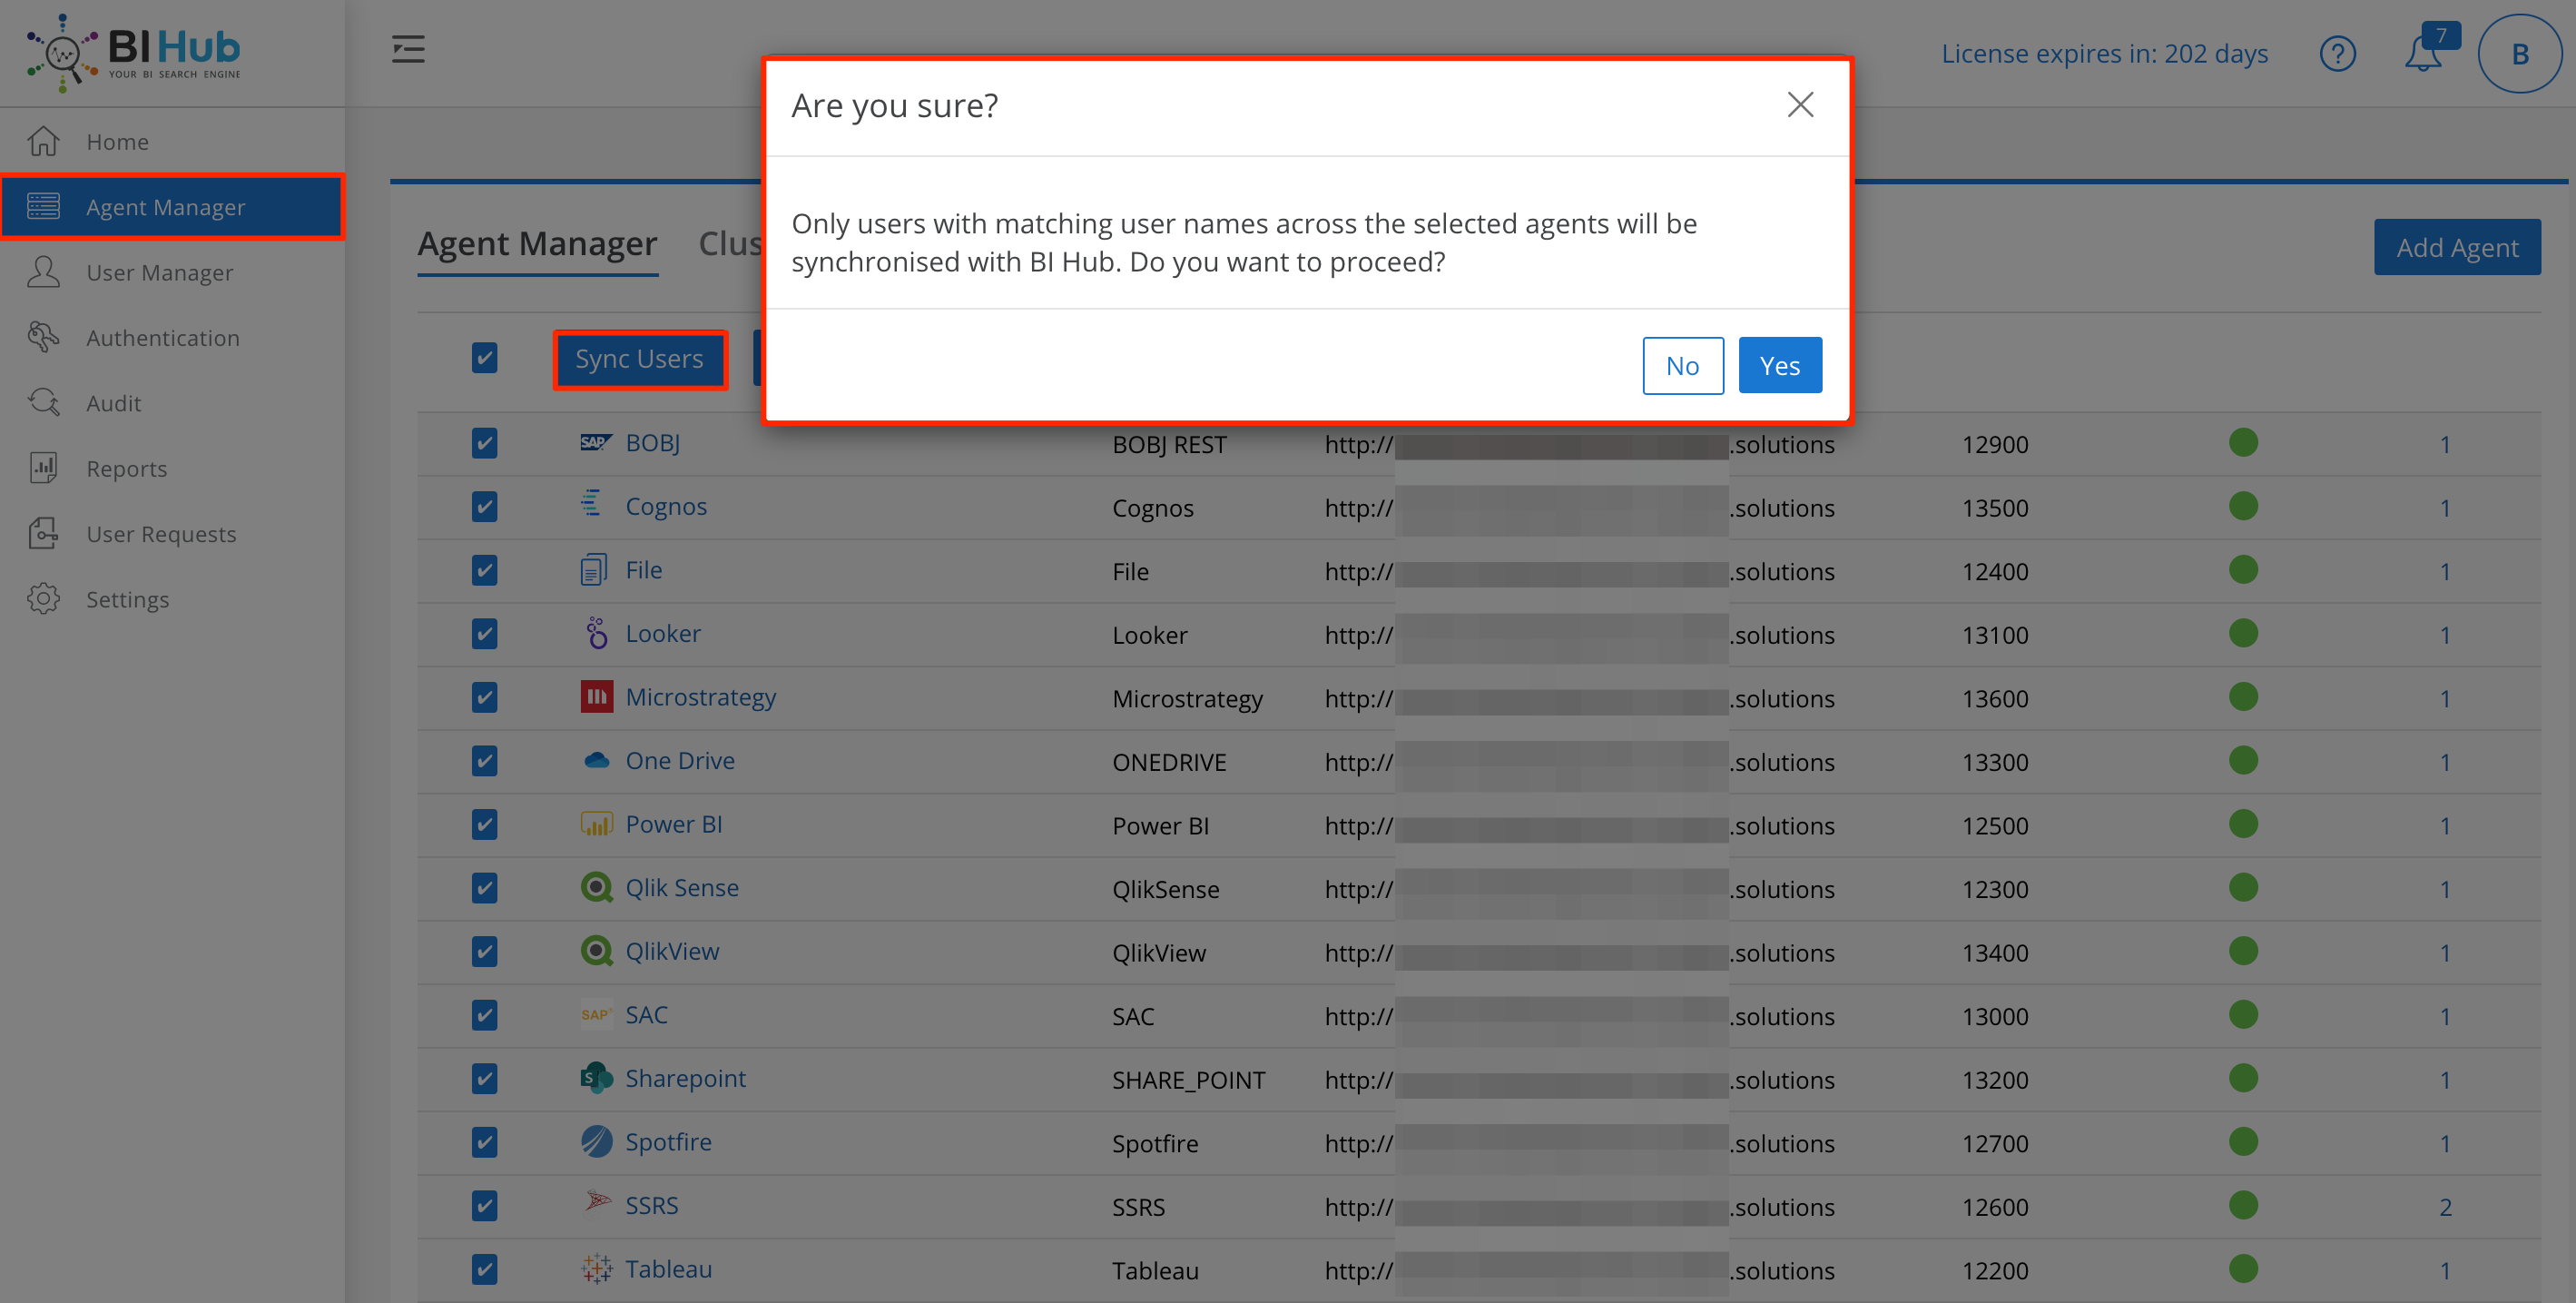The image size is (2576, 1303).
Task: Open the Sharepoint agent link
Action: click(x=685, y=1078)
